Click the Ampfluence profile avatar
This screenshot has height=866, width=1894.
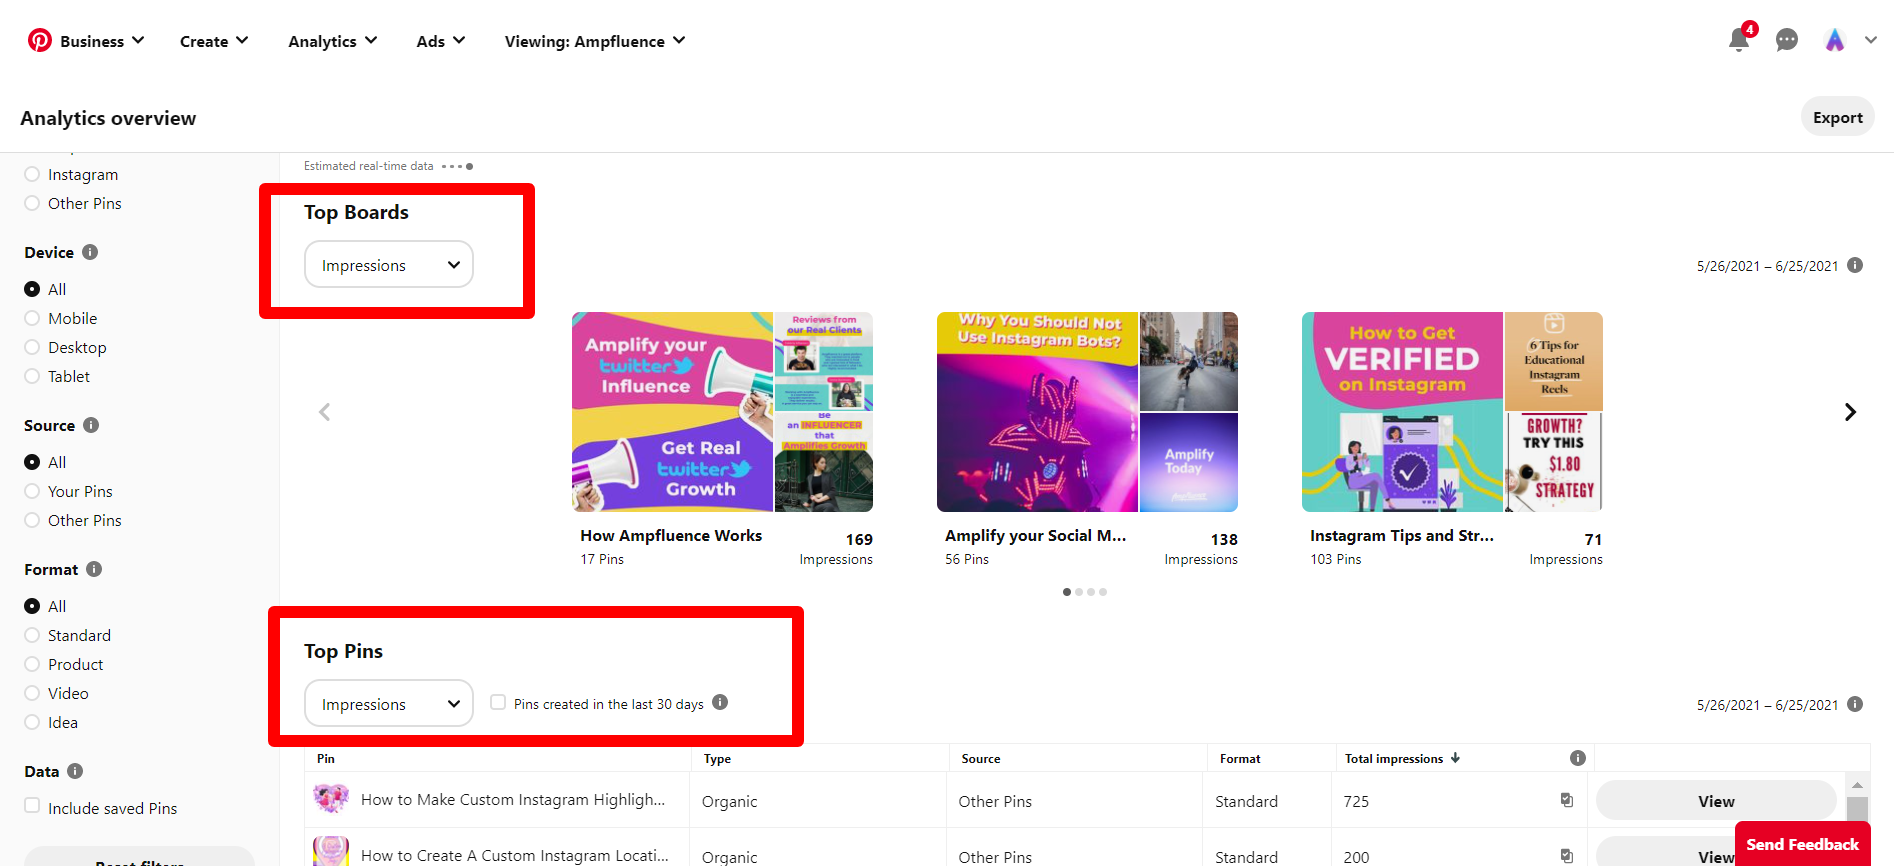[x=1834, y=40]
